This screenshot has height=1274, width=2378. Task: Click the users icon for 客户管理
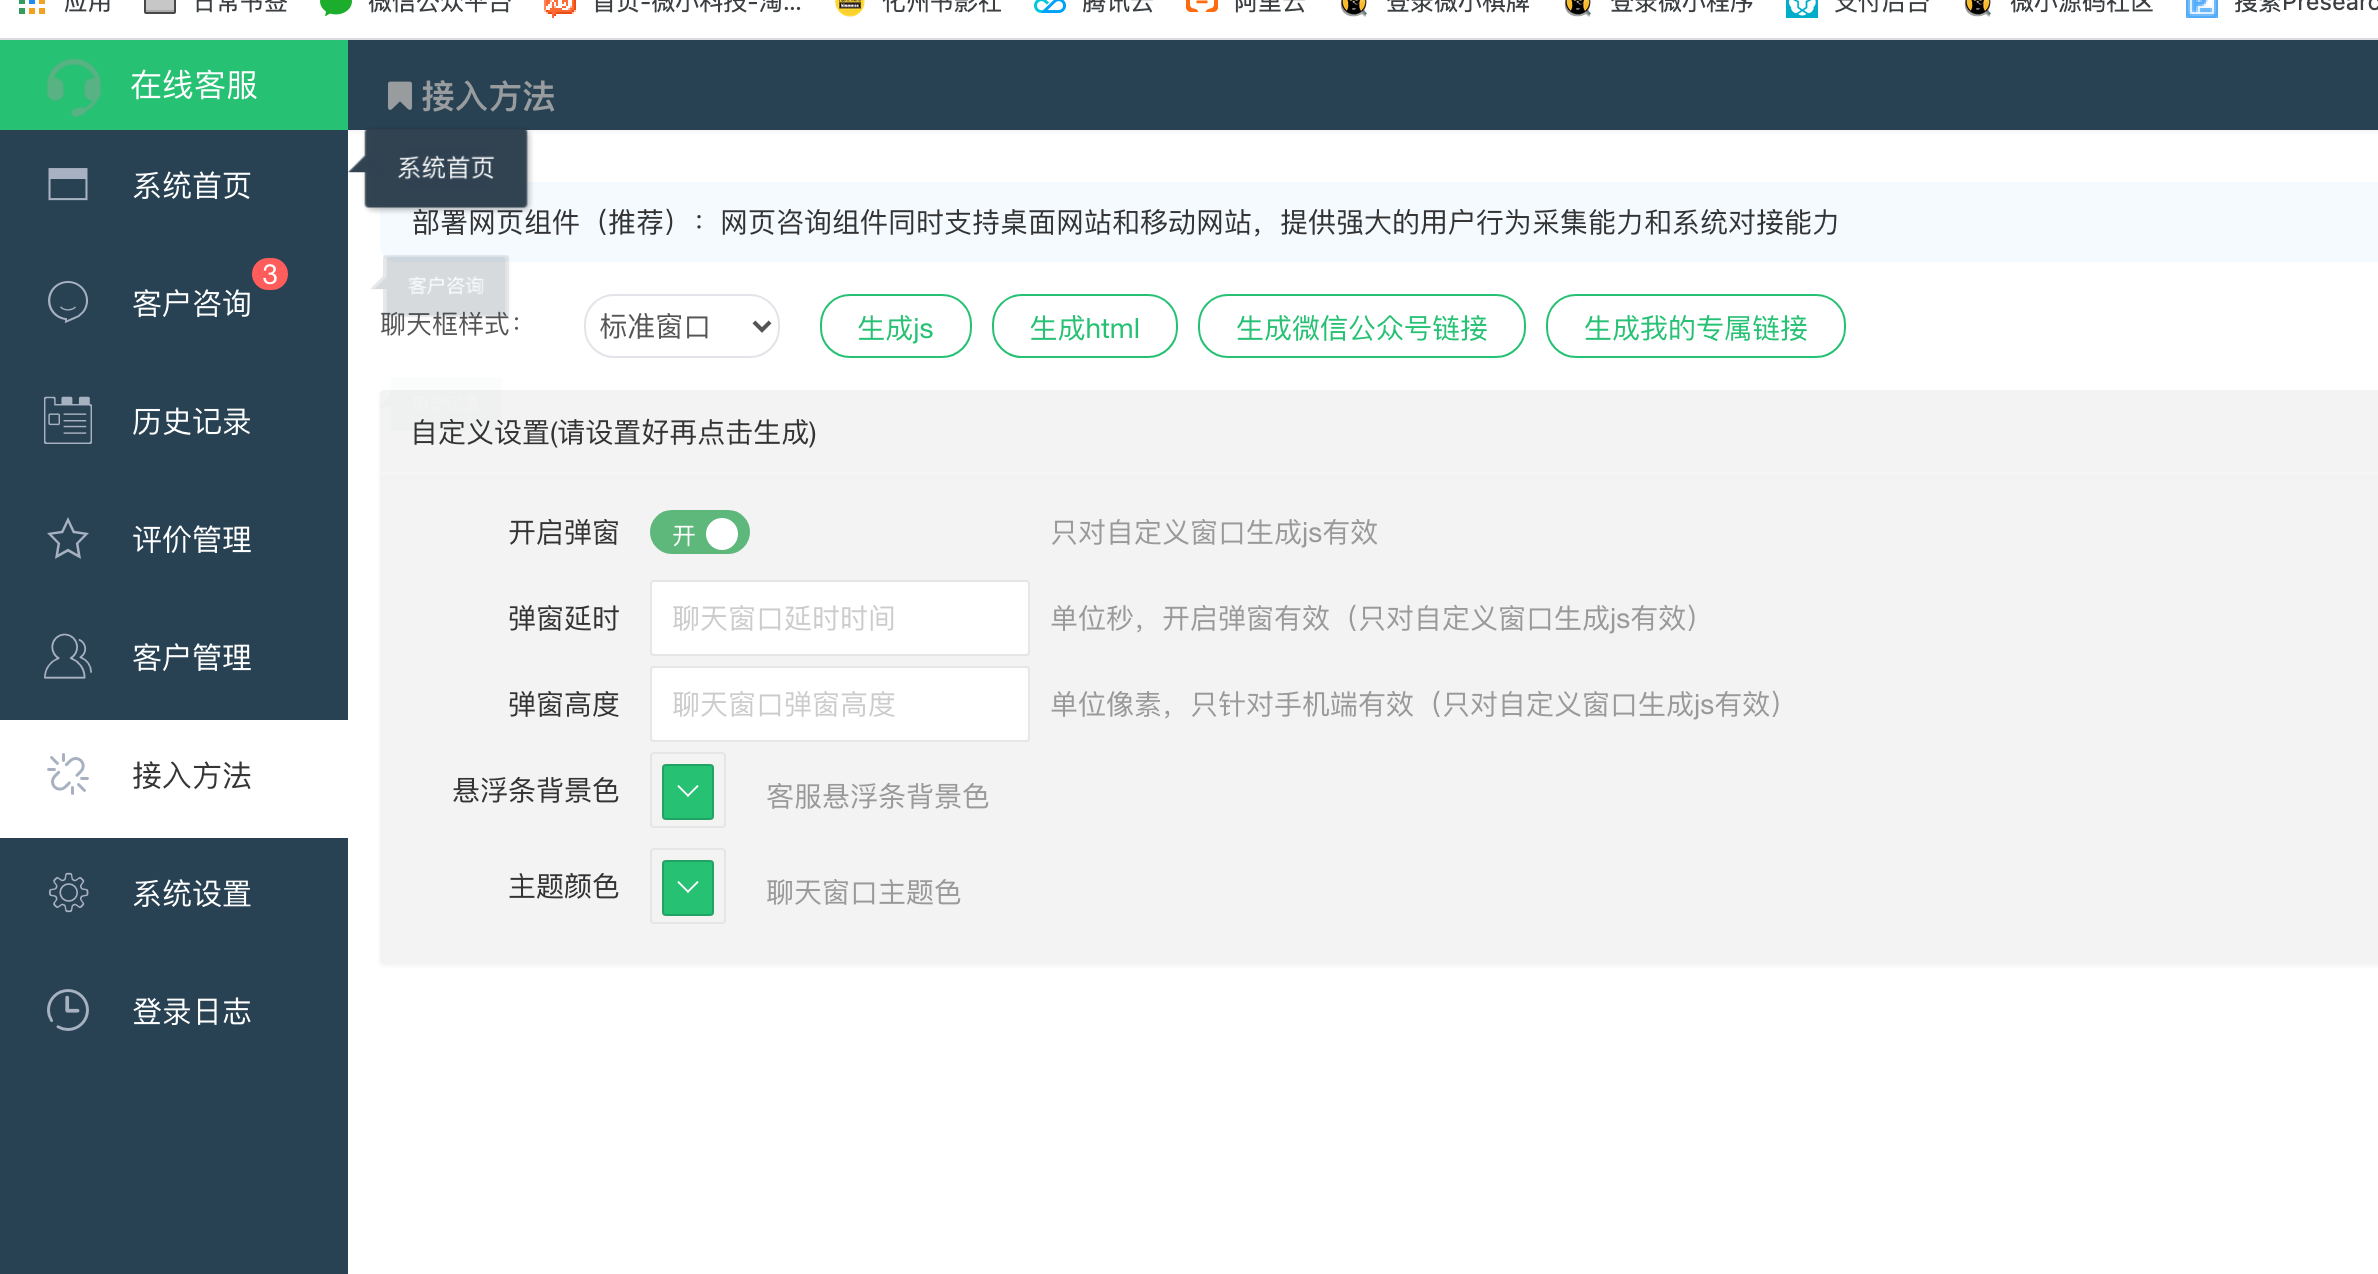[x=68, y=656]
